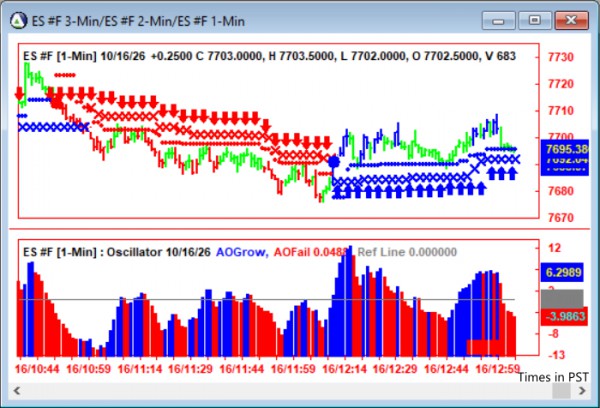This screenshot has height=408, width=600.
Task: Click the 16/12:44 time axis label
Action: 447,369
